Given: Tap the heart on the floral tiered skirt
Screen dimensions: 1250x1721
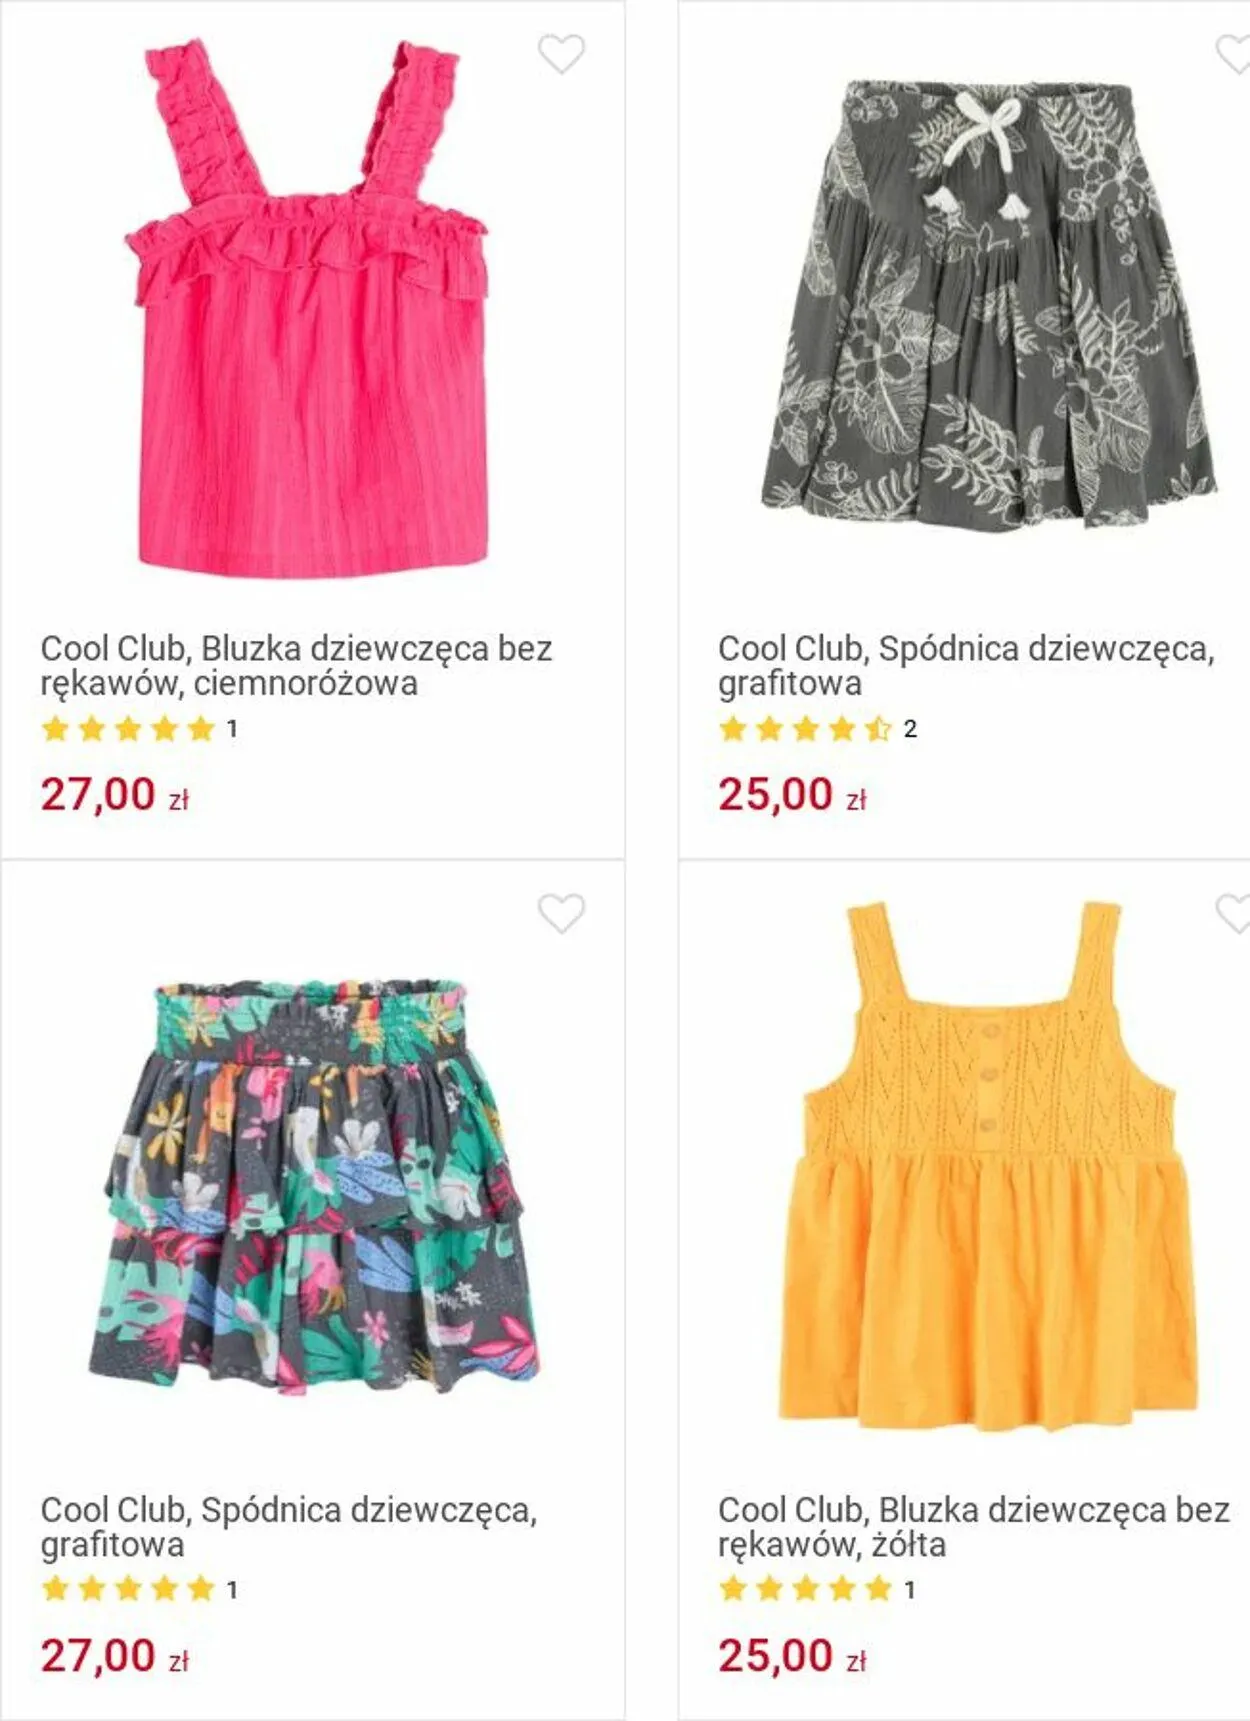Looking at the screenshot, I should tap(561, 913).
